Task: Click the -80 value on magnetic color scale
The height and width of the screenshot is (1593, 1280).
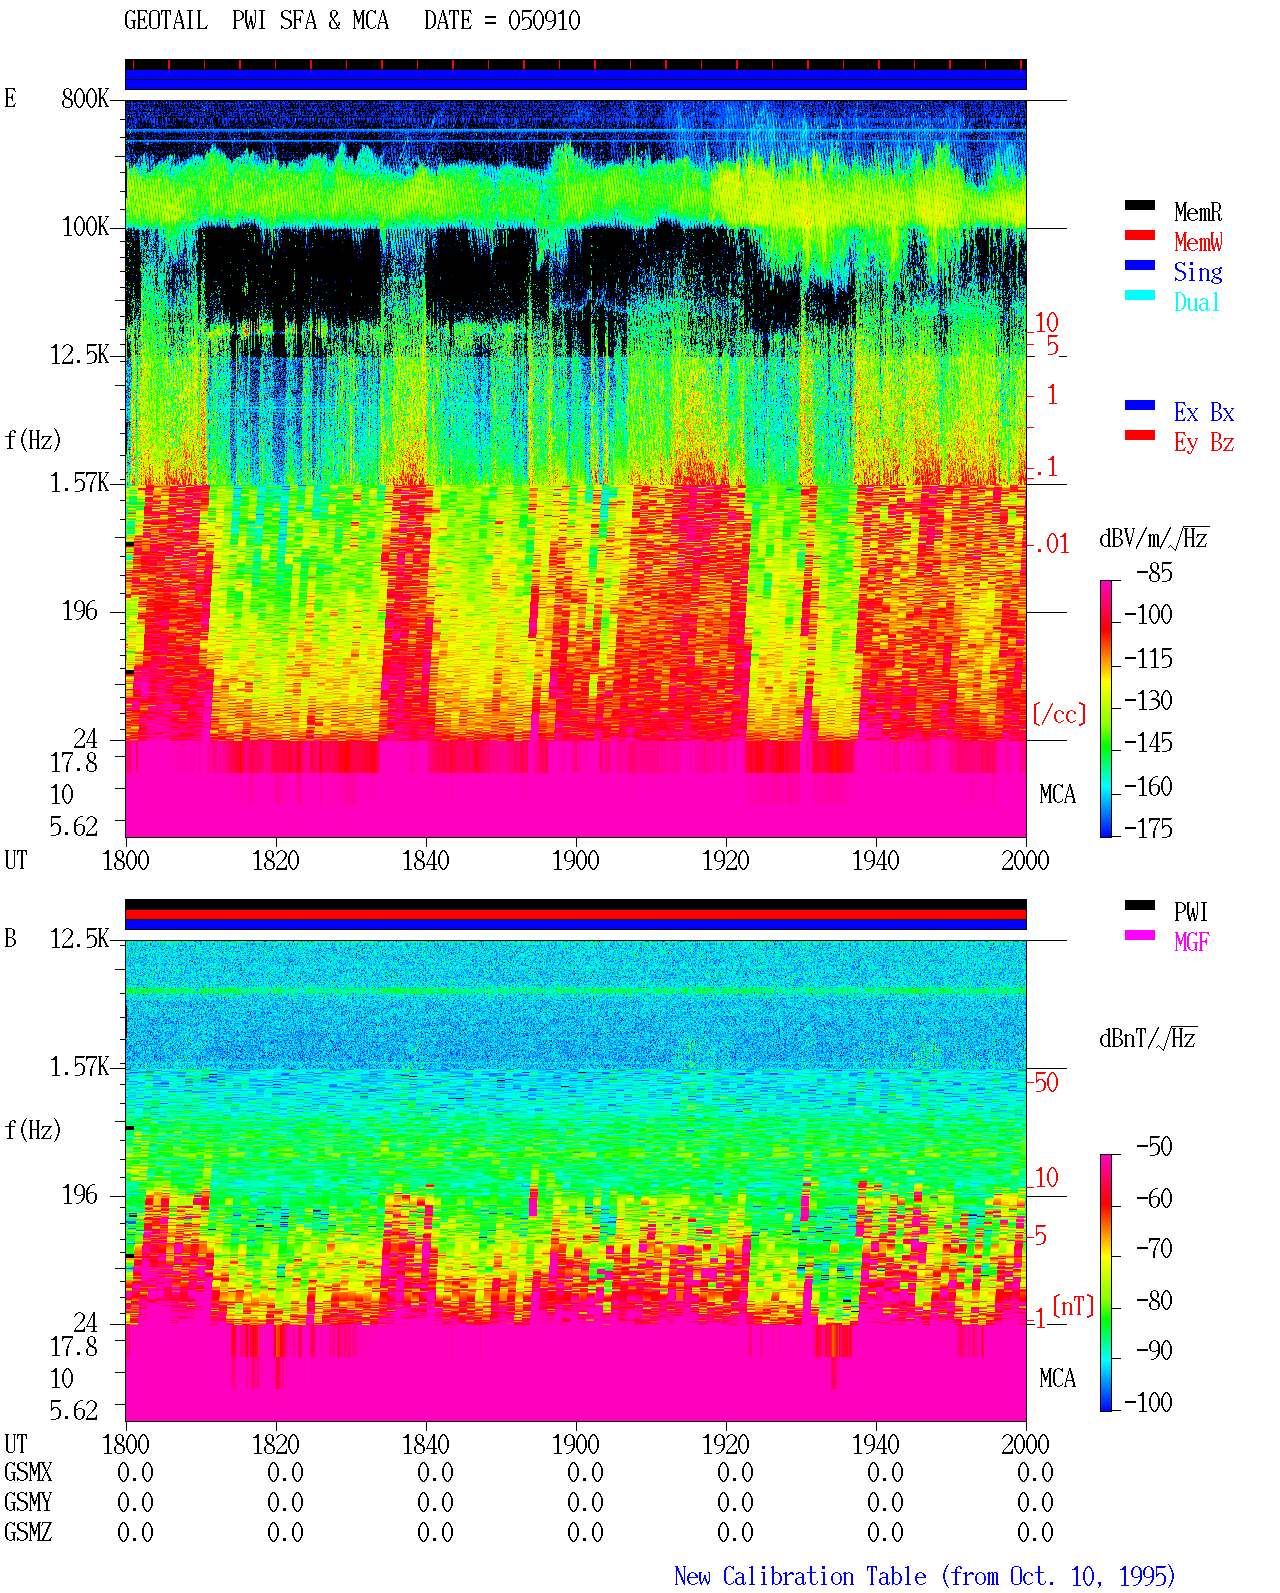Action: point(1154,1300)
